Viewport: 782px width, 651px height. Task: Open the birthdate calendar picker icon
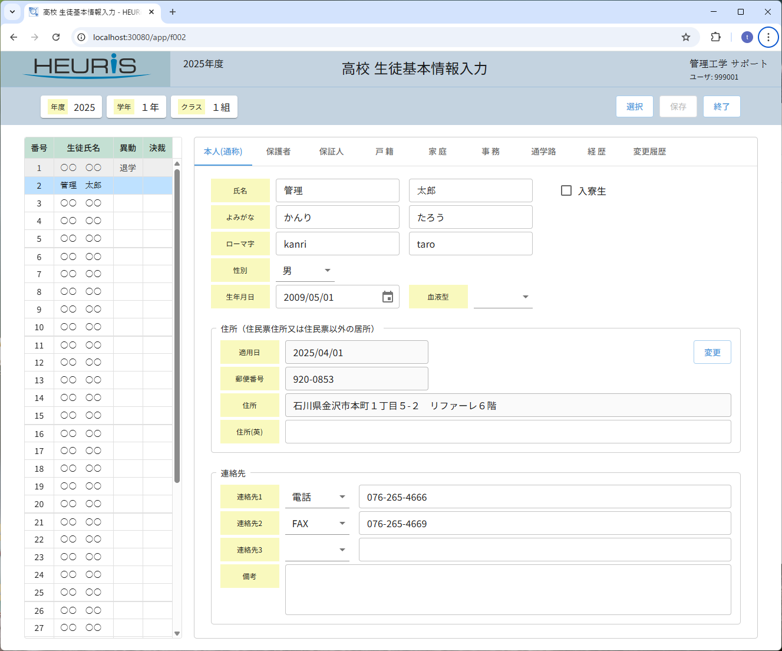coord(388,297)
